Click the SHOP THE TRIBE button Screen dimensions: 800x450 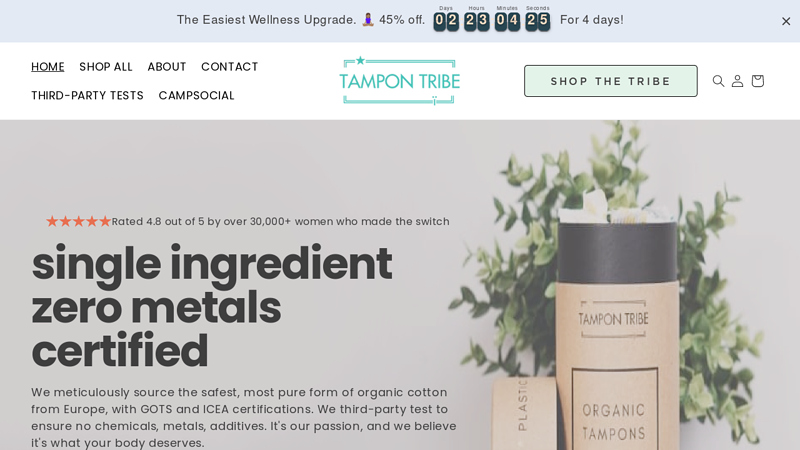coord(611,81)
